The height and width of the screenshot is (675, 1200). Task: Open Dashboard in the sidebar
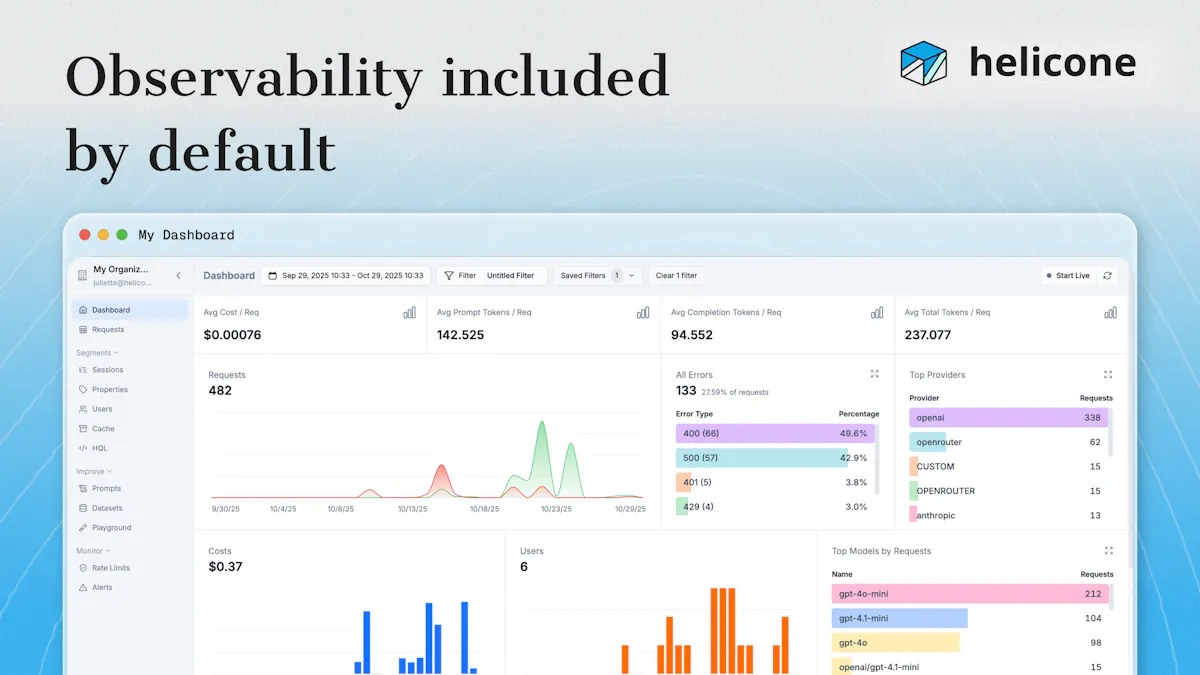pos(129,310)
